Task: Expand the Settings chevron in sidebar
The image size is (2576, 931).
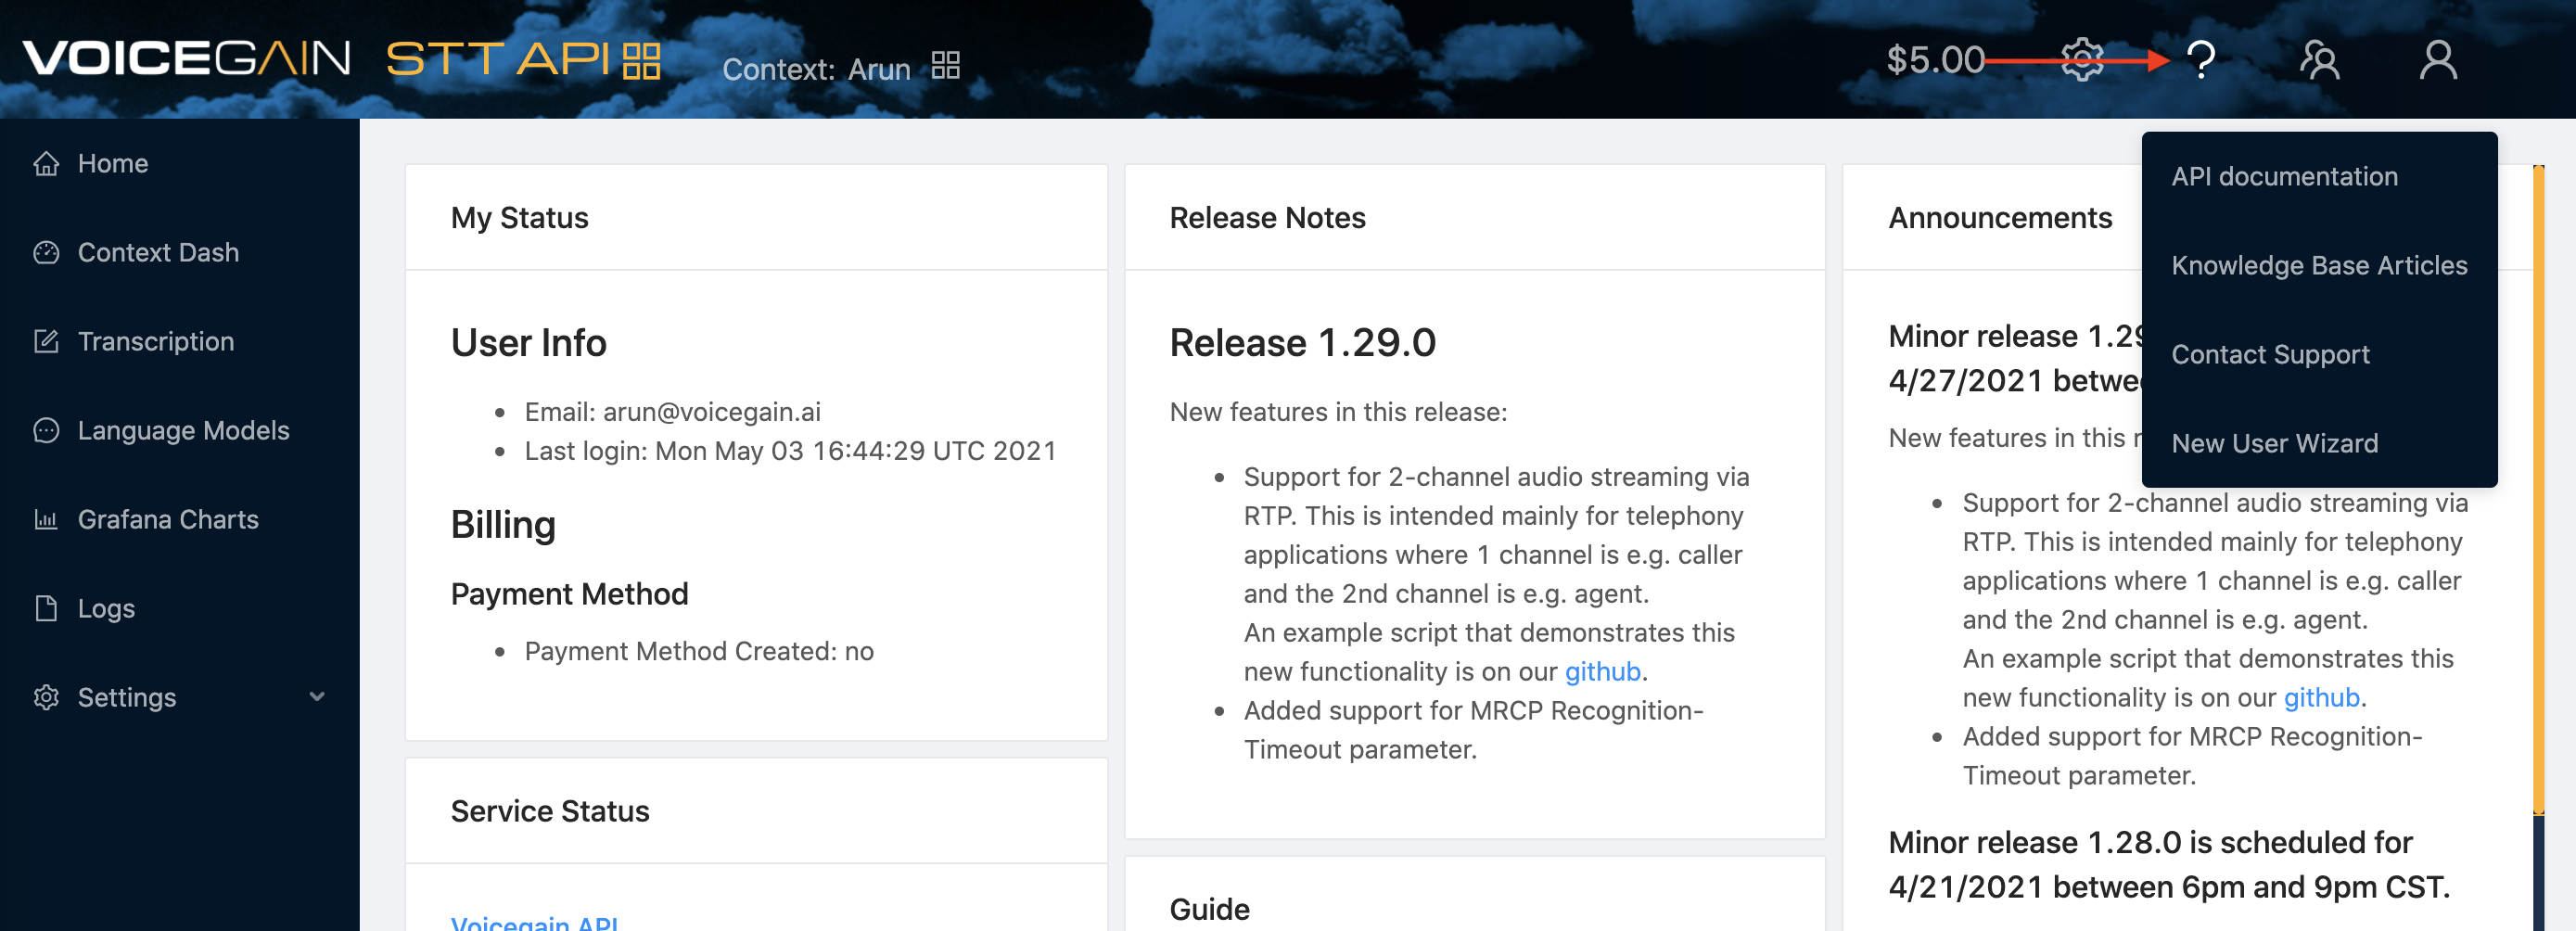Action: 317,697
